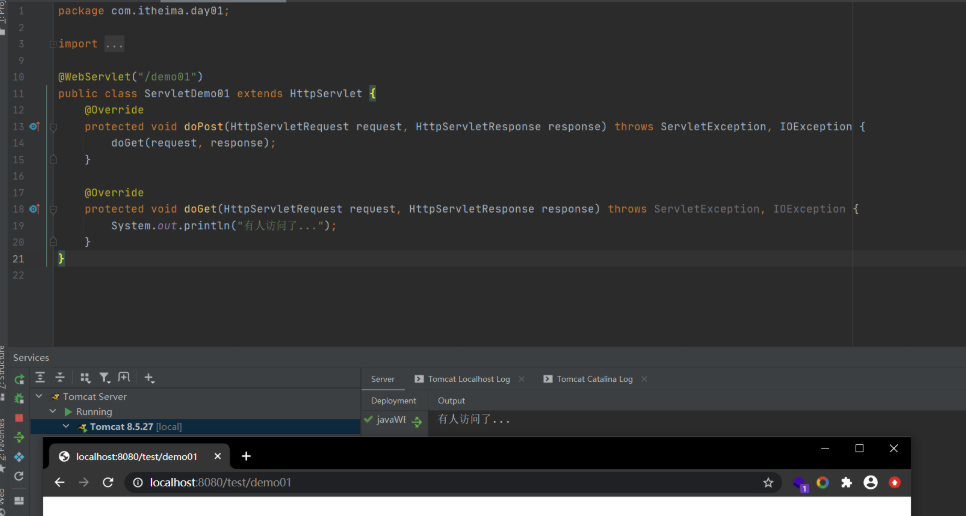Click the layout icon below Services refresh

tap(19, 501)
